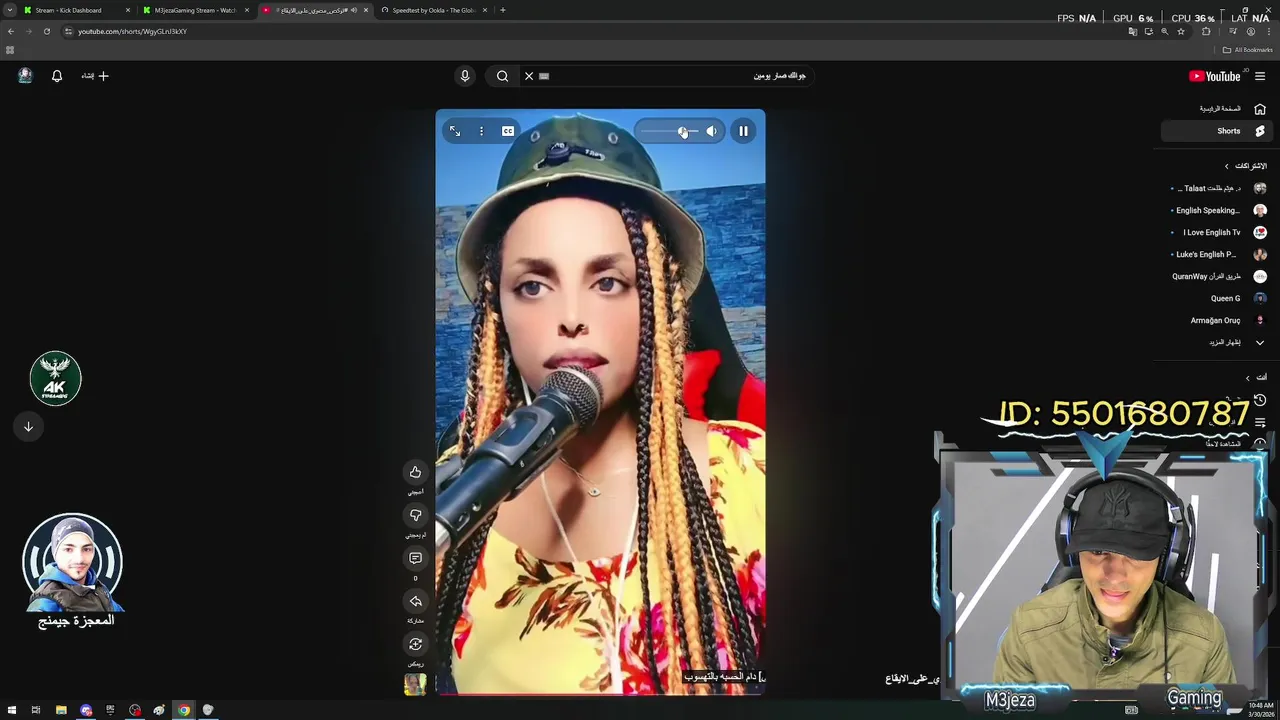Screen dimensions: 1280x720
Task: Click into the YouTube search field
Action: tap(665, 76)
